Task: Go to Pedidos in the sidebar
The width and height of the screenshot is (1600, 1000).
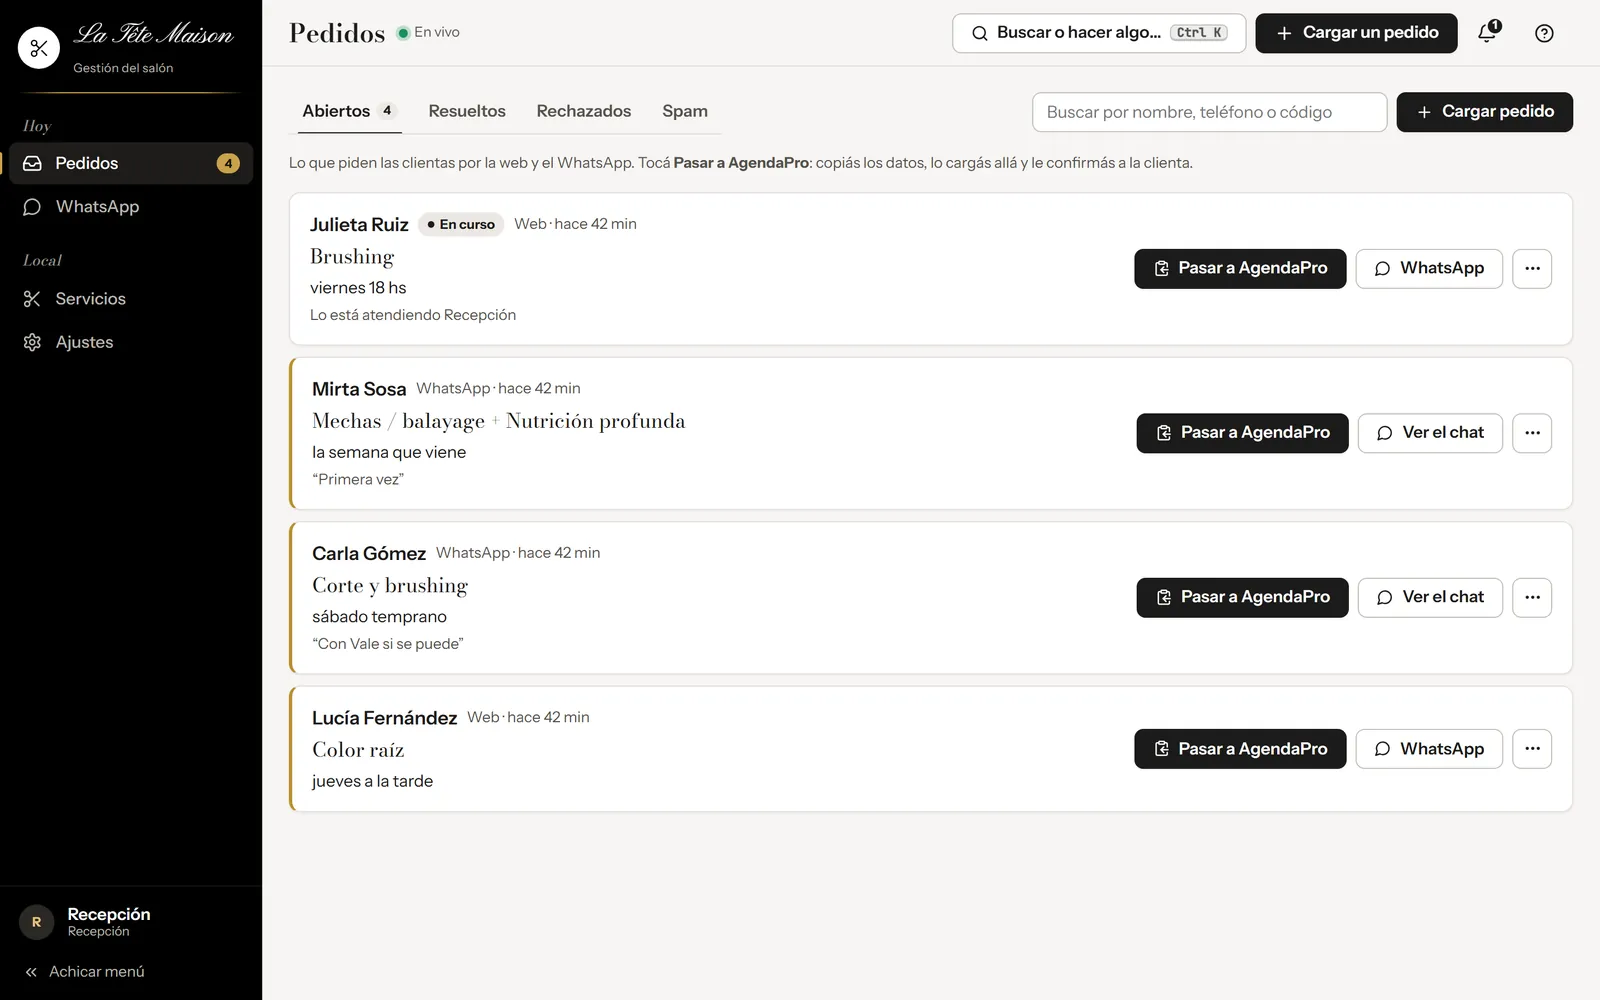Action: [x=131, y=163]
